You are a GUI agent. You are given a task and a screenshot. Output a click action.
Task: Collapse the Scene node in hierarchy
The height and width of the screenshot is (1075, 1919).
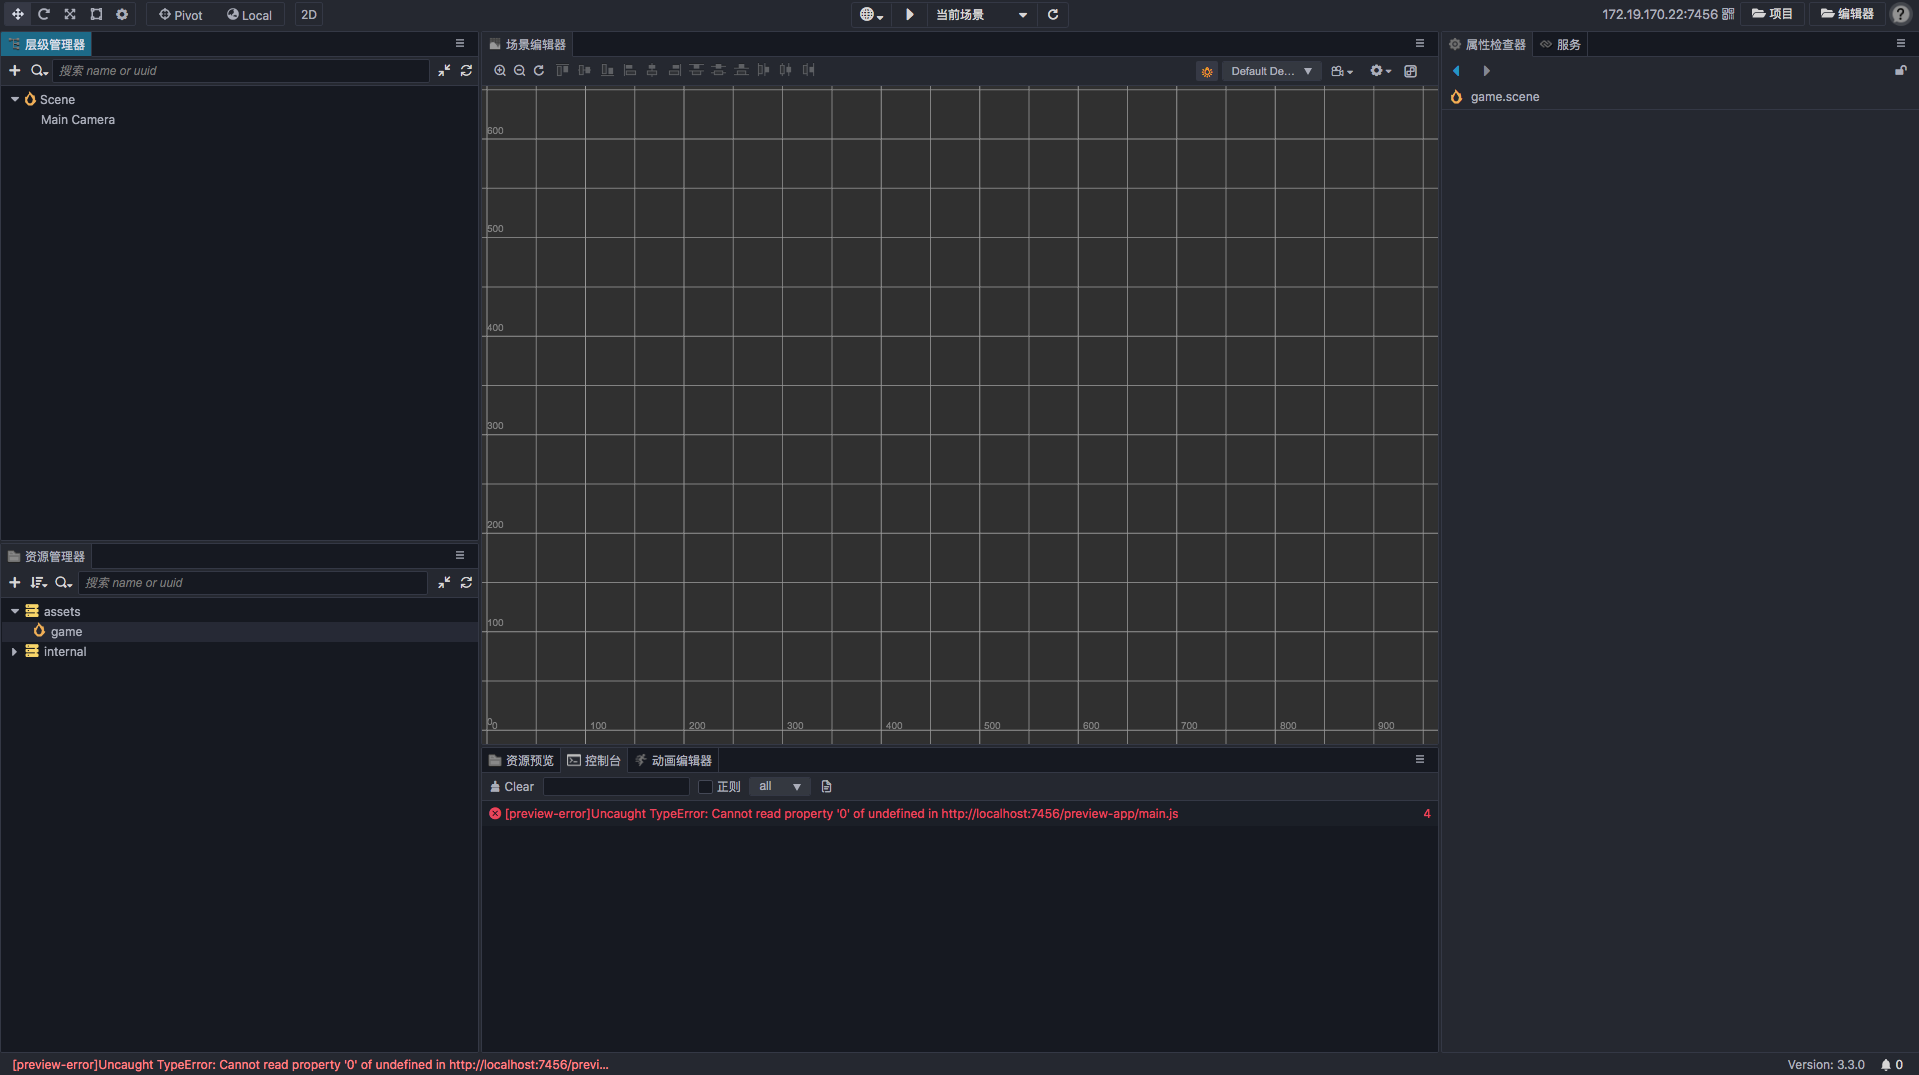pos(15,99)
